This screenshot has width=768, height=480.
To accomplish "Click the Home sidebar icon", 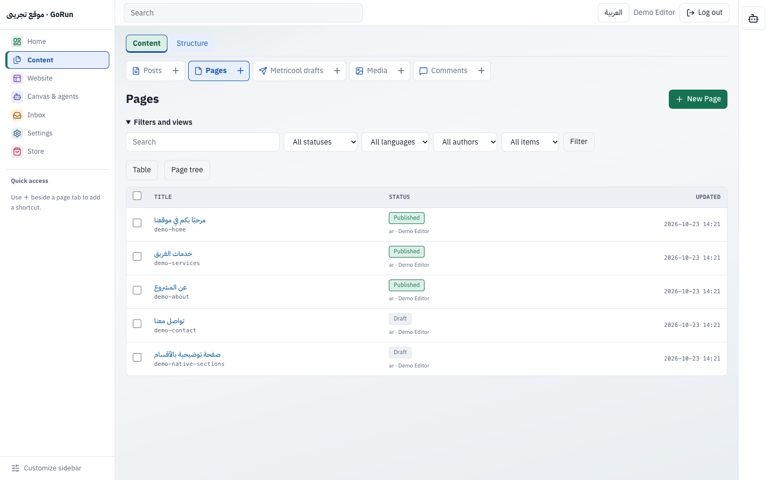I will (17, 42).
